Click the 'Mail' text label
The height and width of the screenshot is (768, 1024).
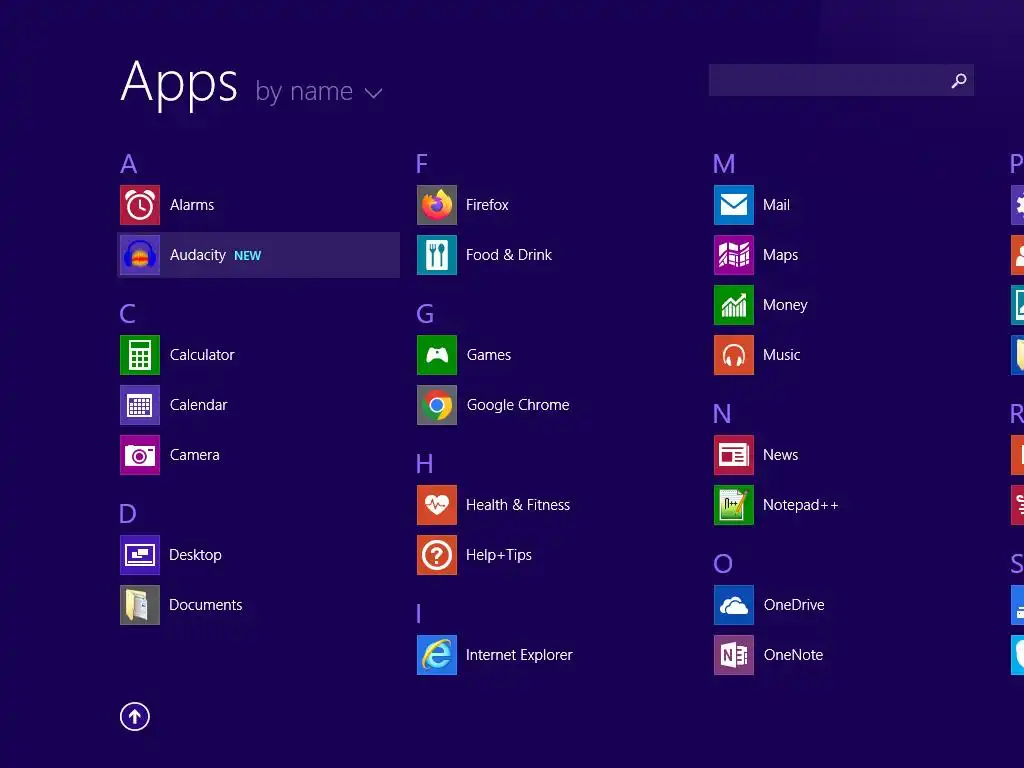pyautogui.click(x=776, y=205)
